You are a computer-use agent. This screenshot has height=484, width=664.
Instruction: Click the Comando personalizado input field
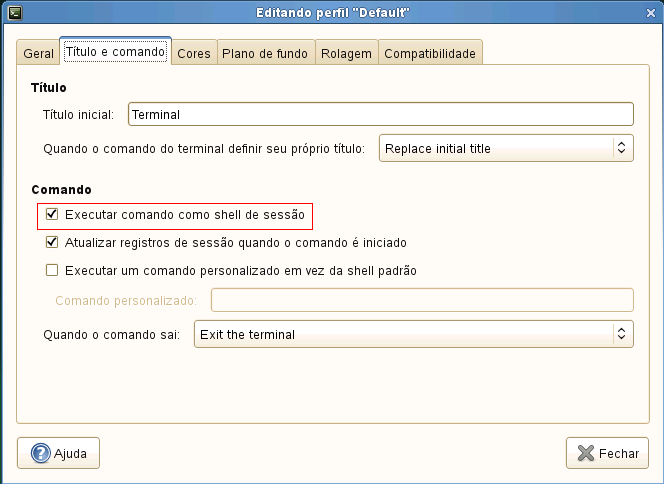coord(421,300)
